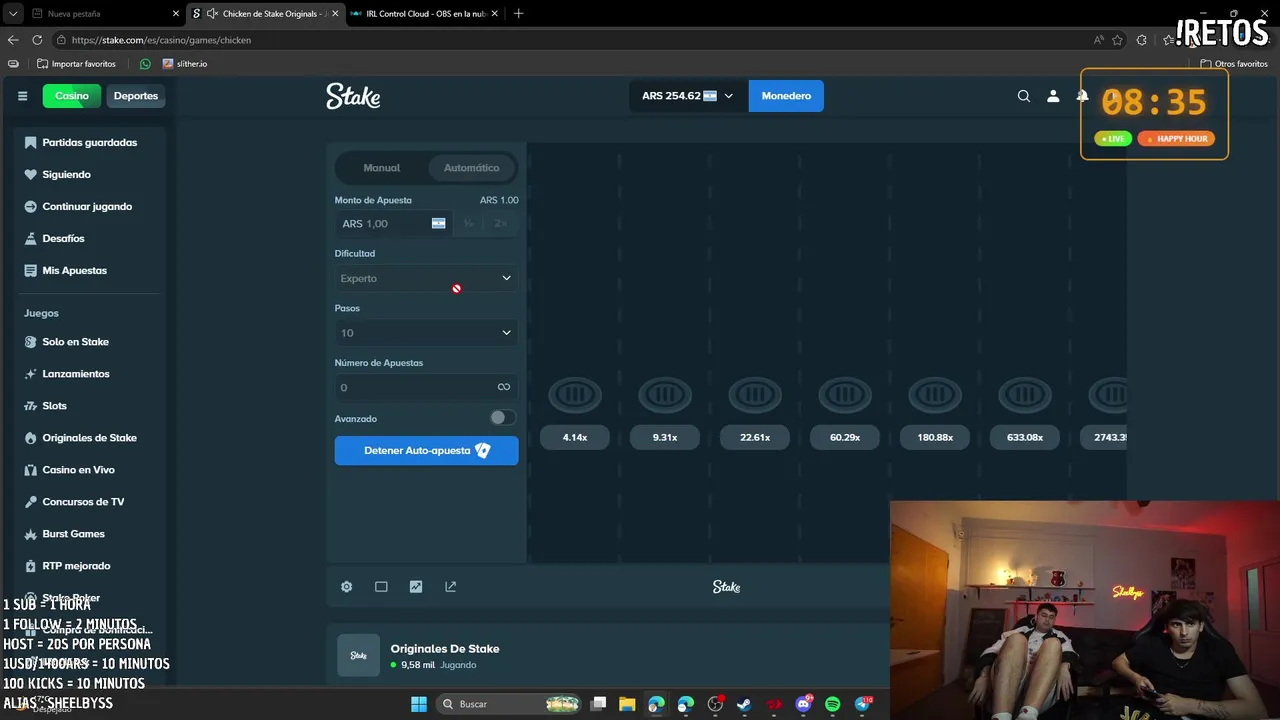Open the game settings gear below game
Viewport: 1280px width, 720px height.
pyautogui.click(x=347, y=587)
